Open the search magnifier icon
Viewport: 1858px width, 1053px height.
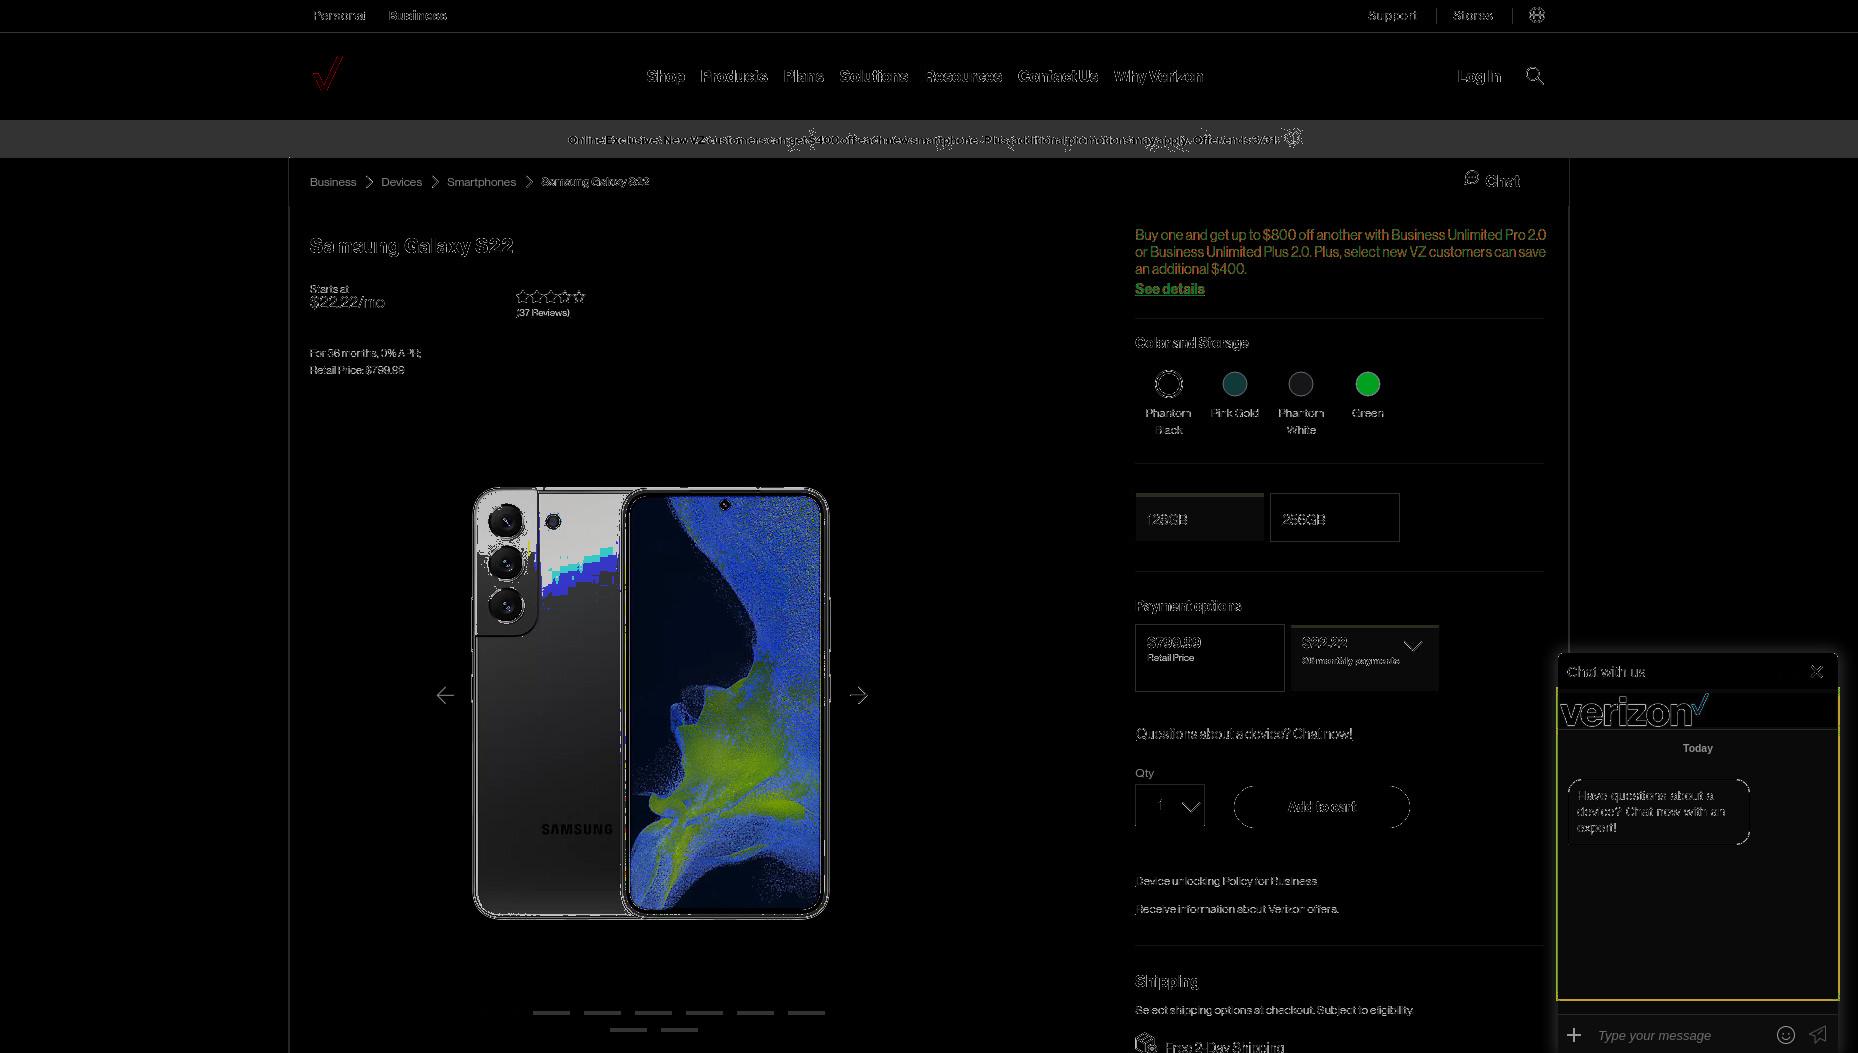tap(1535, 76)
